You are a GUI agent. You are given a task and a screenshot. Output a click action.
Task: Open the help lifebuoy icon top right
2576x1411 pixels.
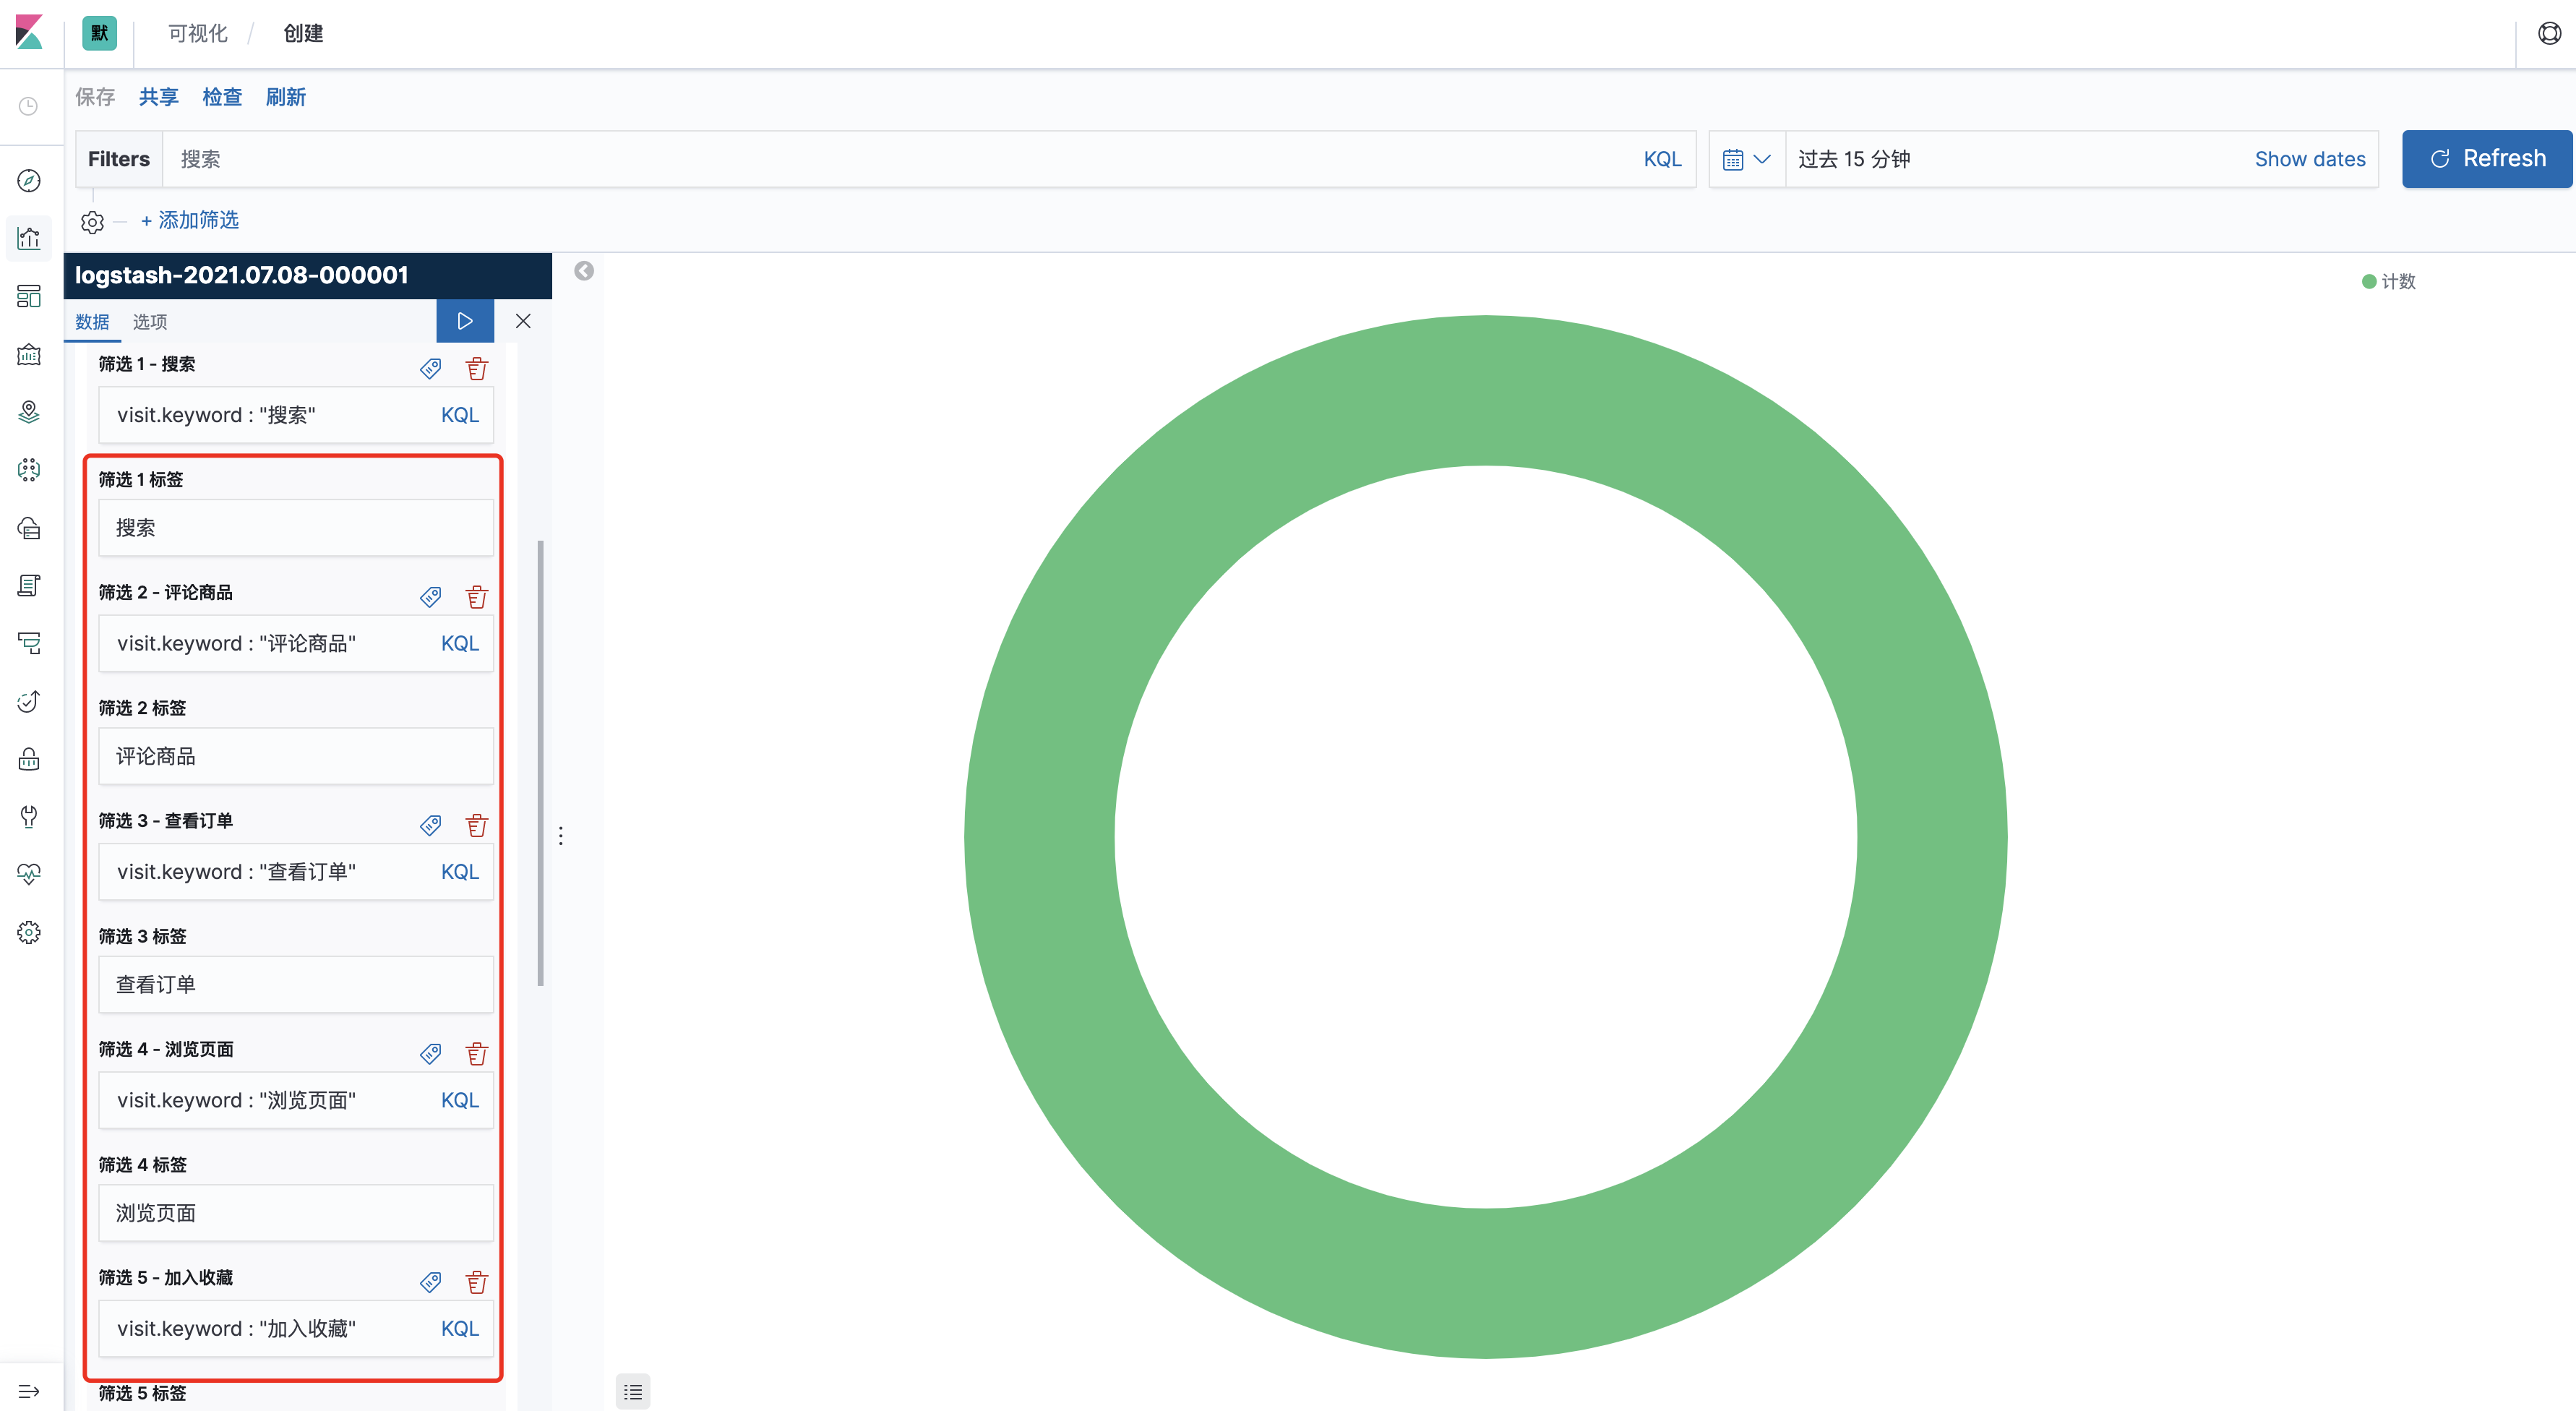pyautogui.click(x=2549, y=34)
